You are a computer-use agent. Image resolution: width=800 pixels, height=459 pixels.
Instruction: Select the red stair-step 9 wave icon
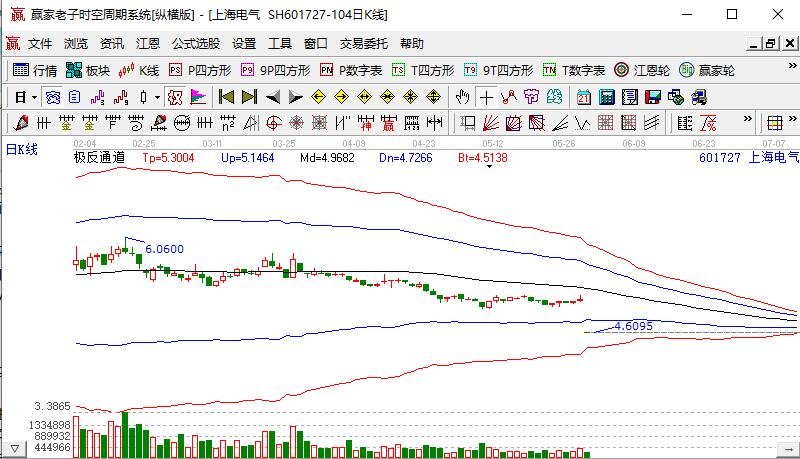coord(121,97)
